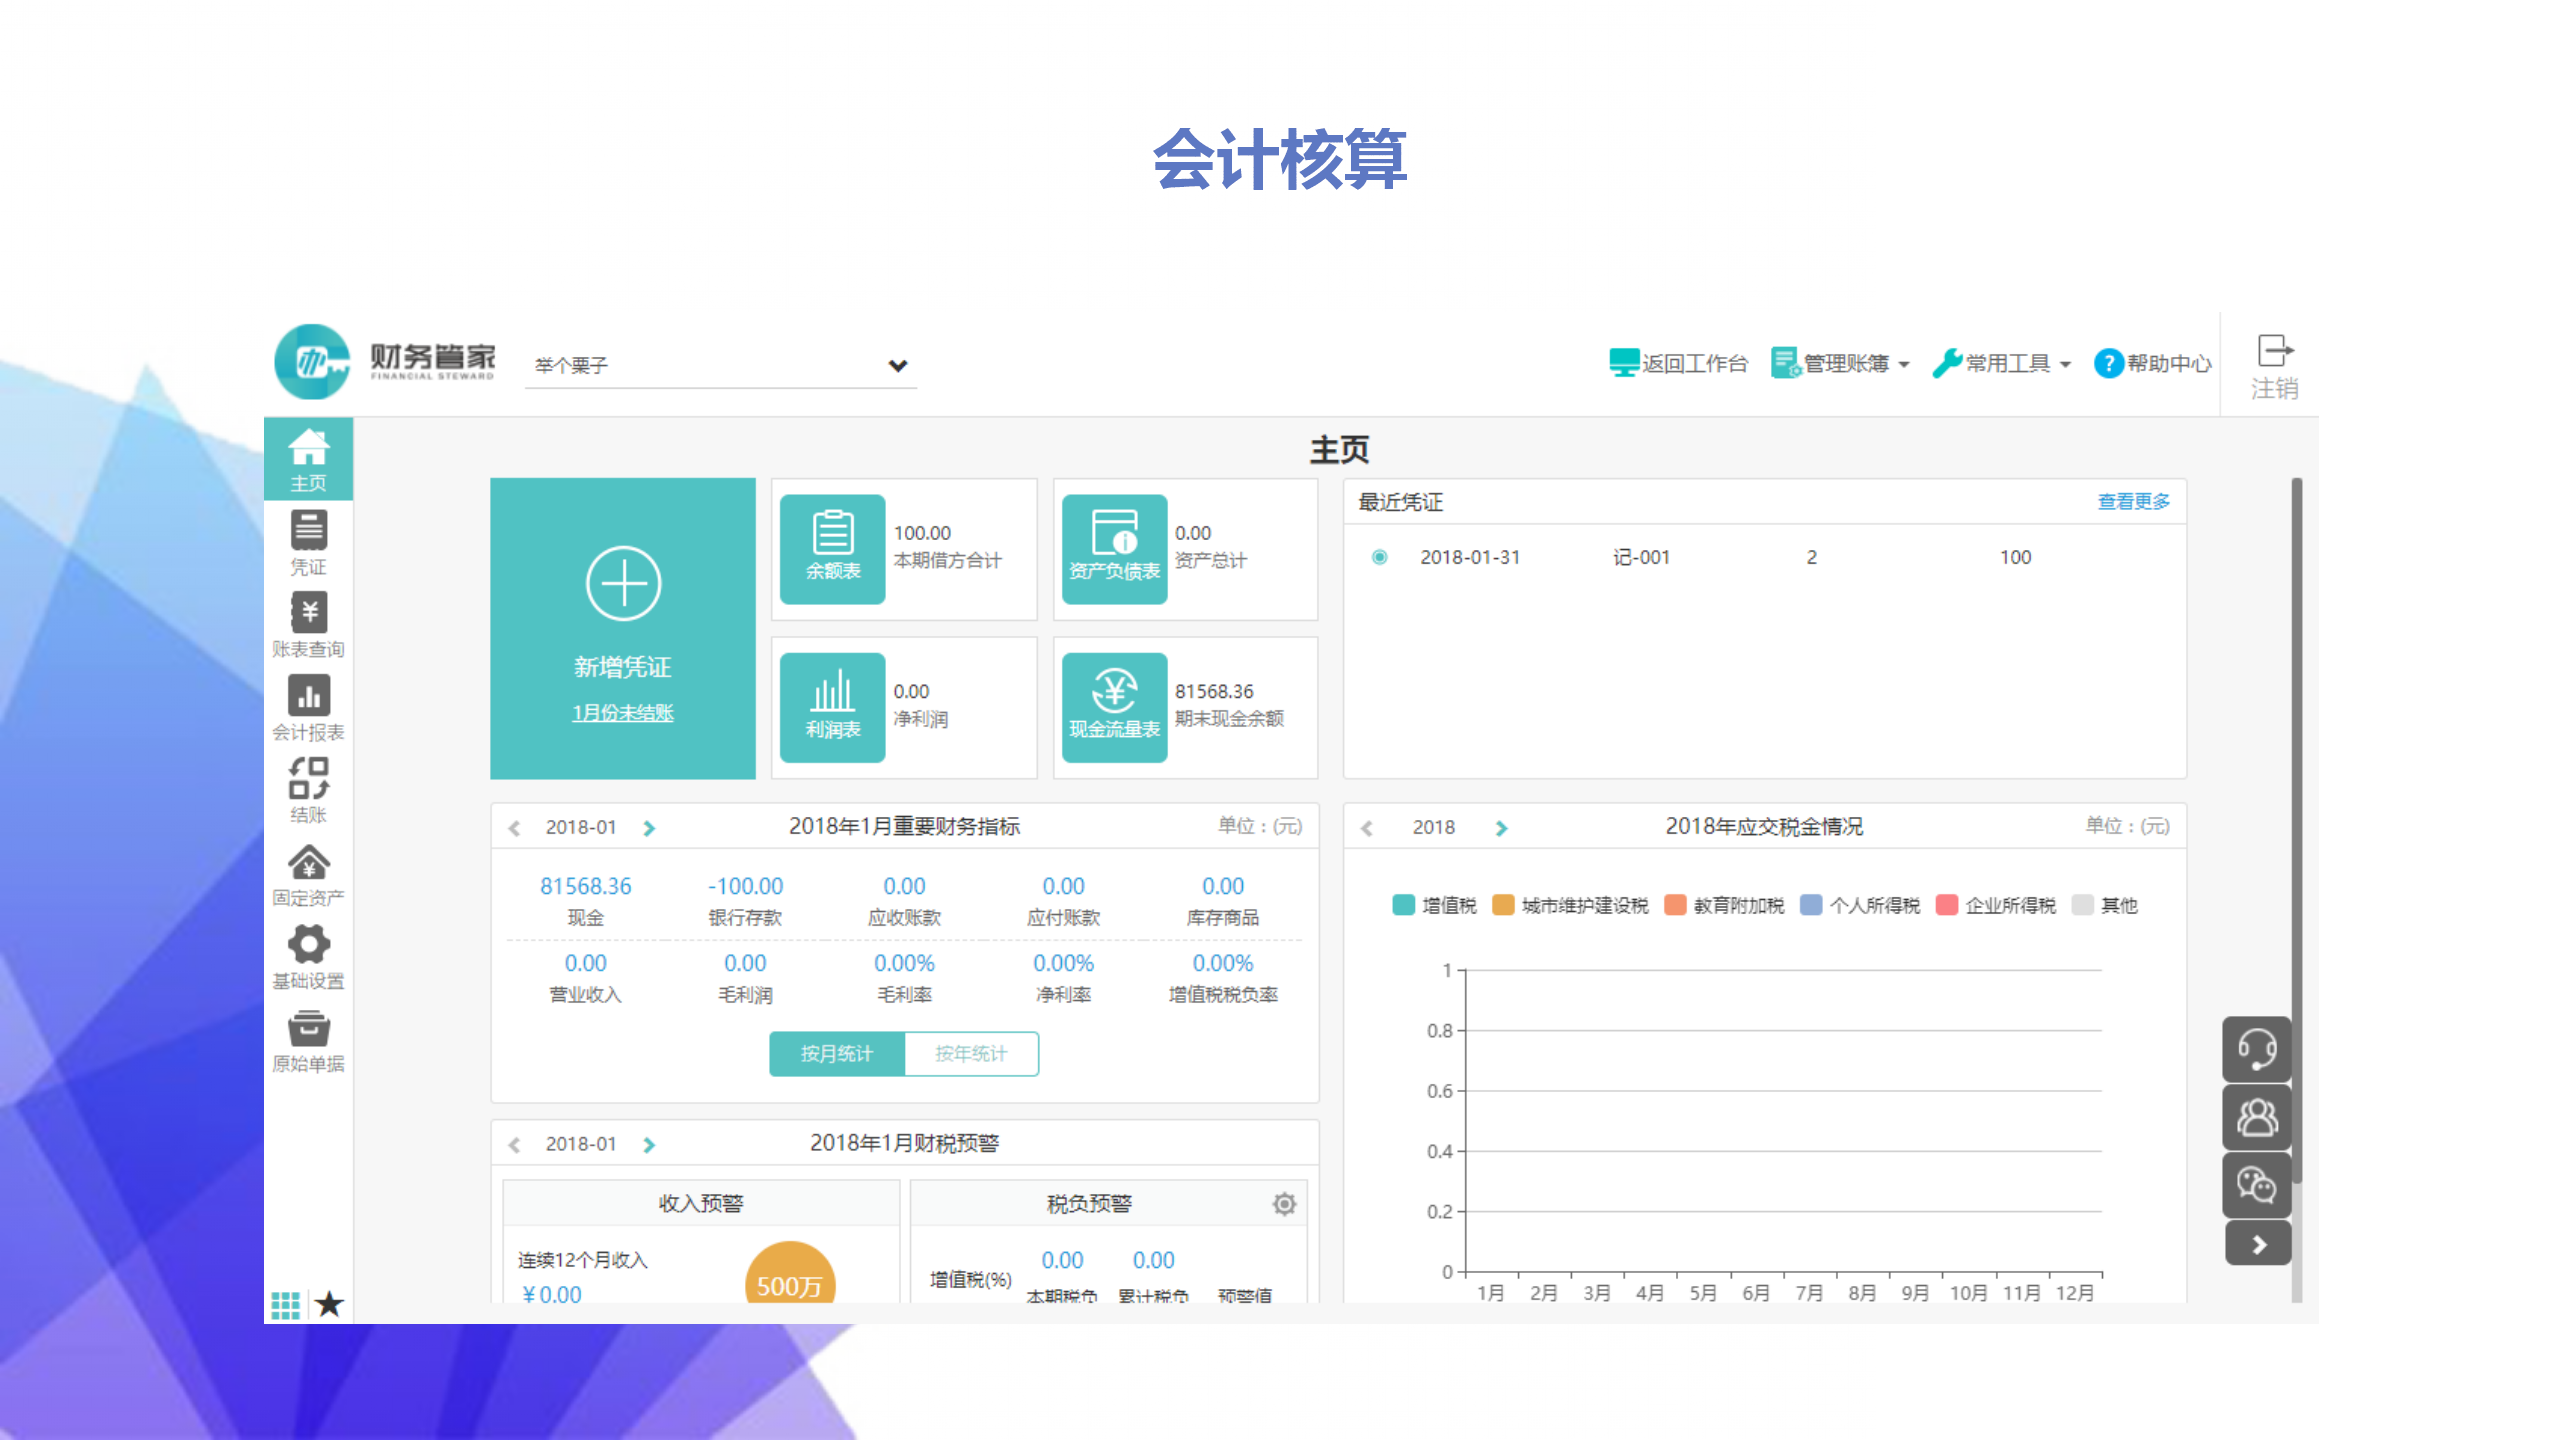This screenshot has width=2560, height=1440.
Task: Click the 记-001 voucher number
Action: tap(1641, 557)
